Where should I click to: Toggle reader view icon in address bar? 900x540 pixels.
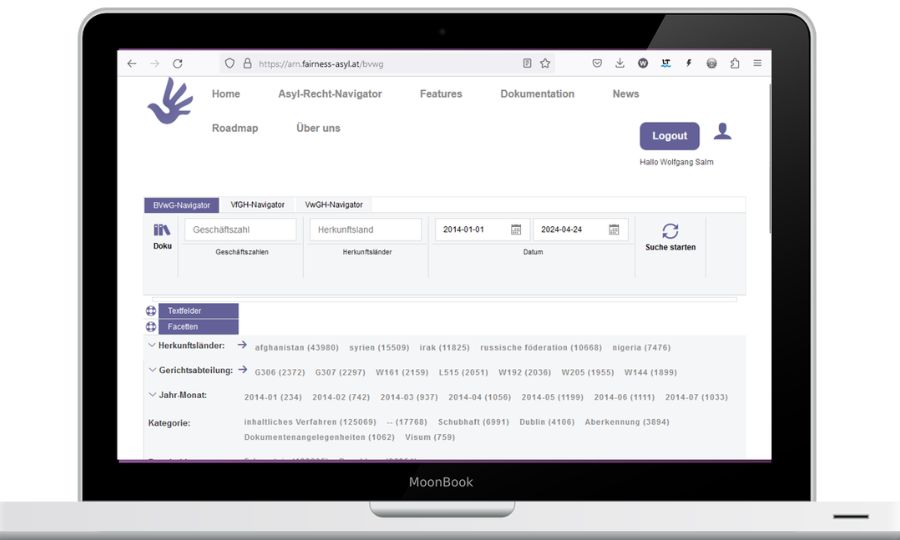click(x=527, y=63)
